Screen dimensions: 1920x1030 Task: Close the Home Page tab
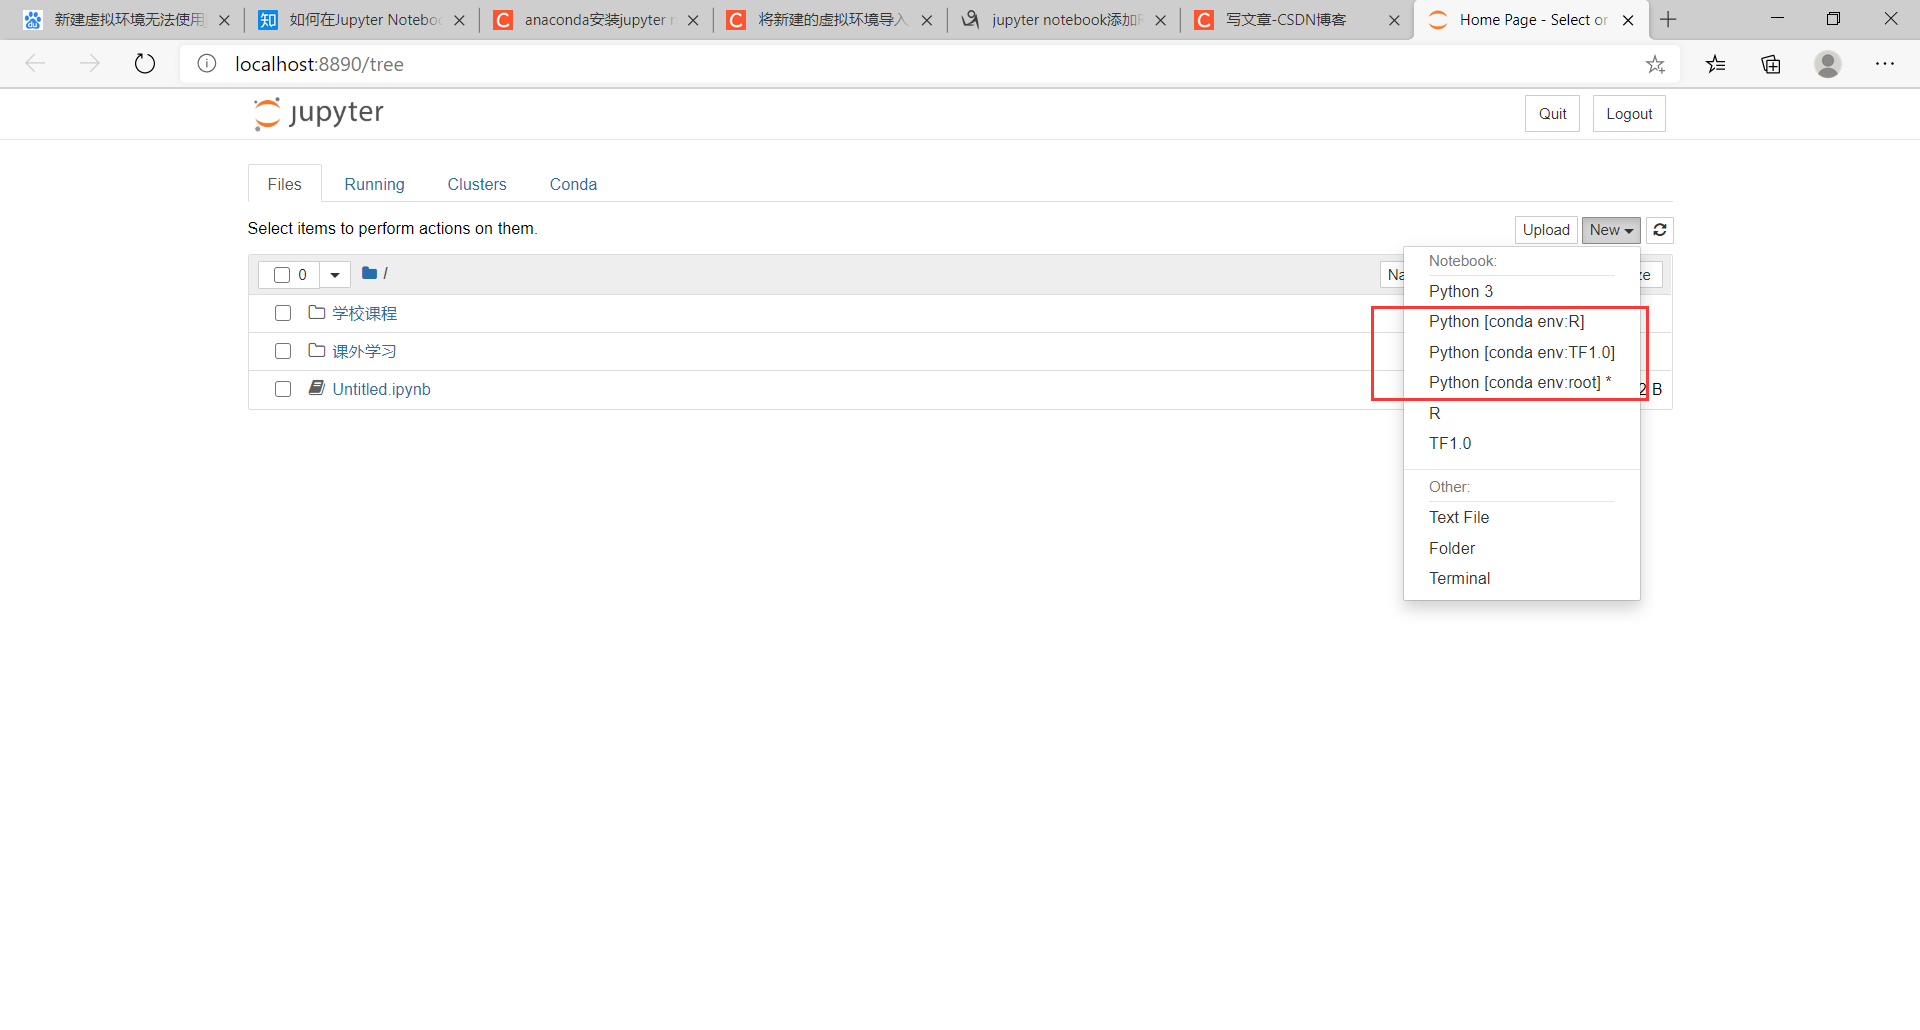(x=1628, y=20)
